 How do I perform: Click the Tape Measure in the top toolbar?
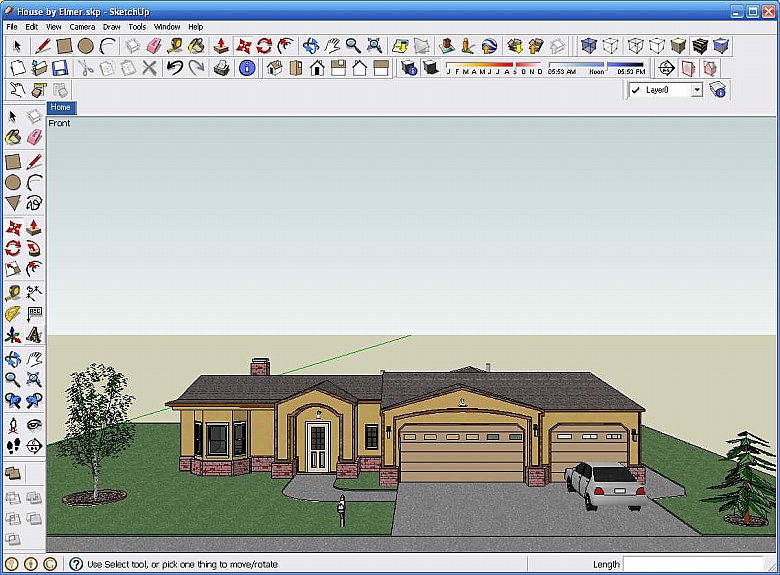[x=175, y=46]
